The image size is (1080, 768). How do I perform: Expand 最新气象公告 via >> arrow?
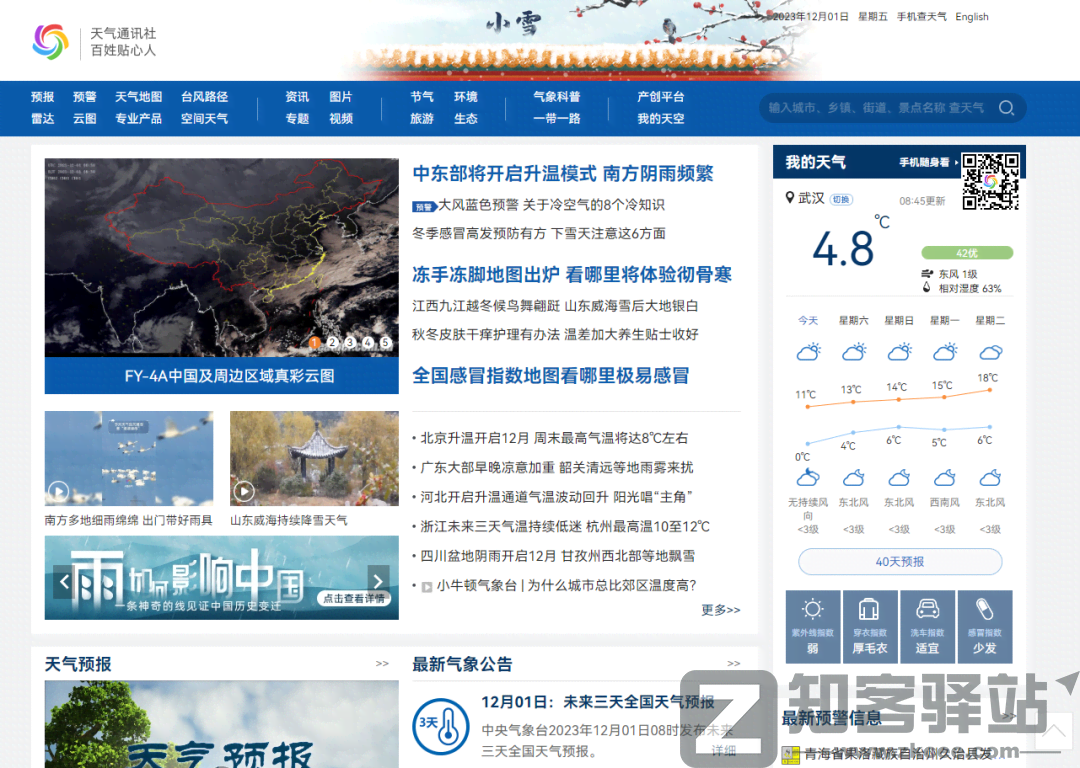click(734, 663)
